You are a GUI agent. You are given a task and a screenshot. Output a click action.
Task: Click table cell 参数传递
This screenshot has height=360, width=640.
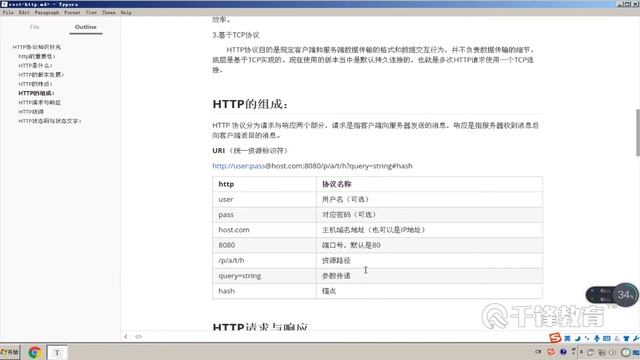[429, 276]
